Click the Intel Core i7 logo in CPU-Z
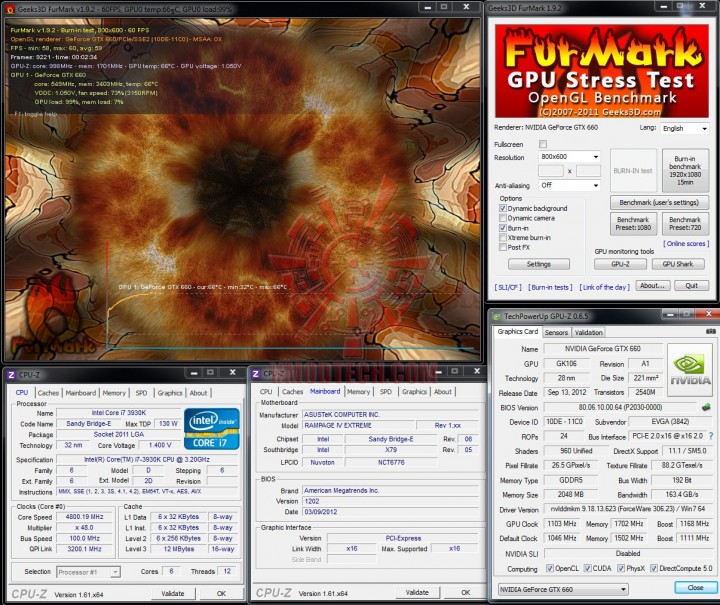This screenshot has width=720, height=605. pos(212,428)
